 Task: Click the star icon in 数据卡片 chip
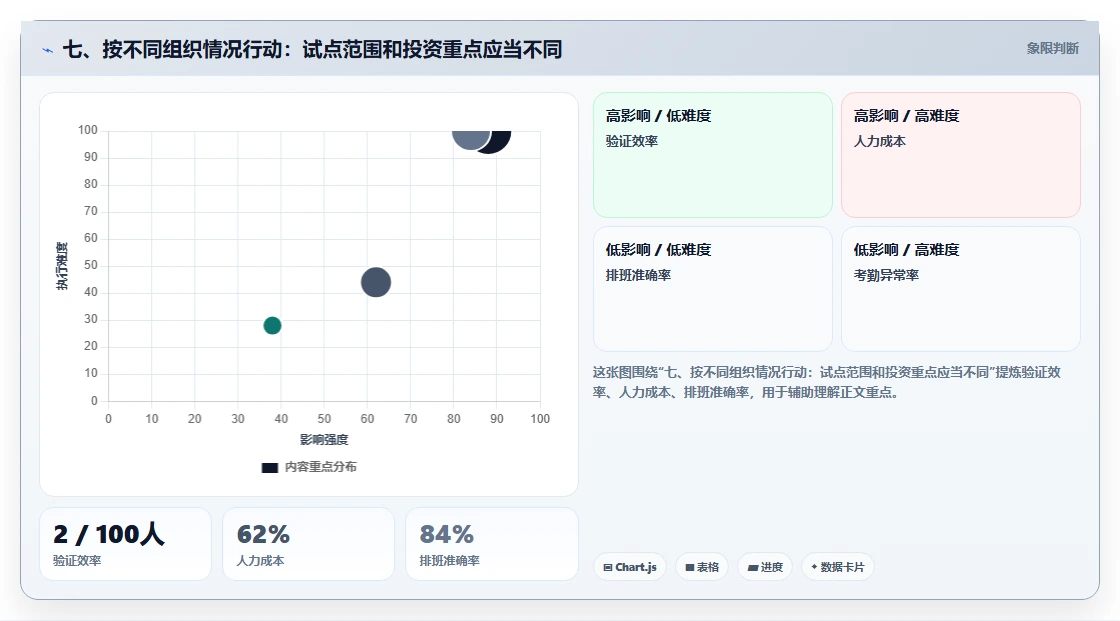pos(814,567)
